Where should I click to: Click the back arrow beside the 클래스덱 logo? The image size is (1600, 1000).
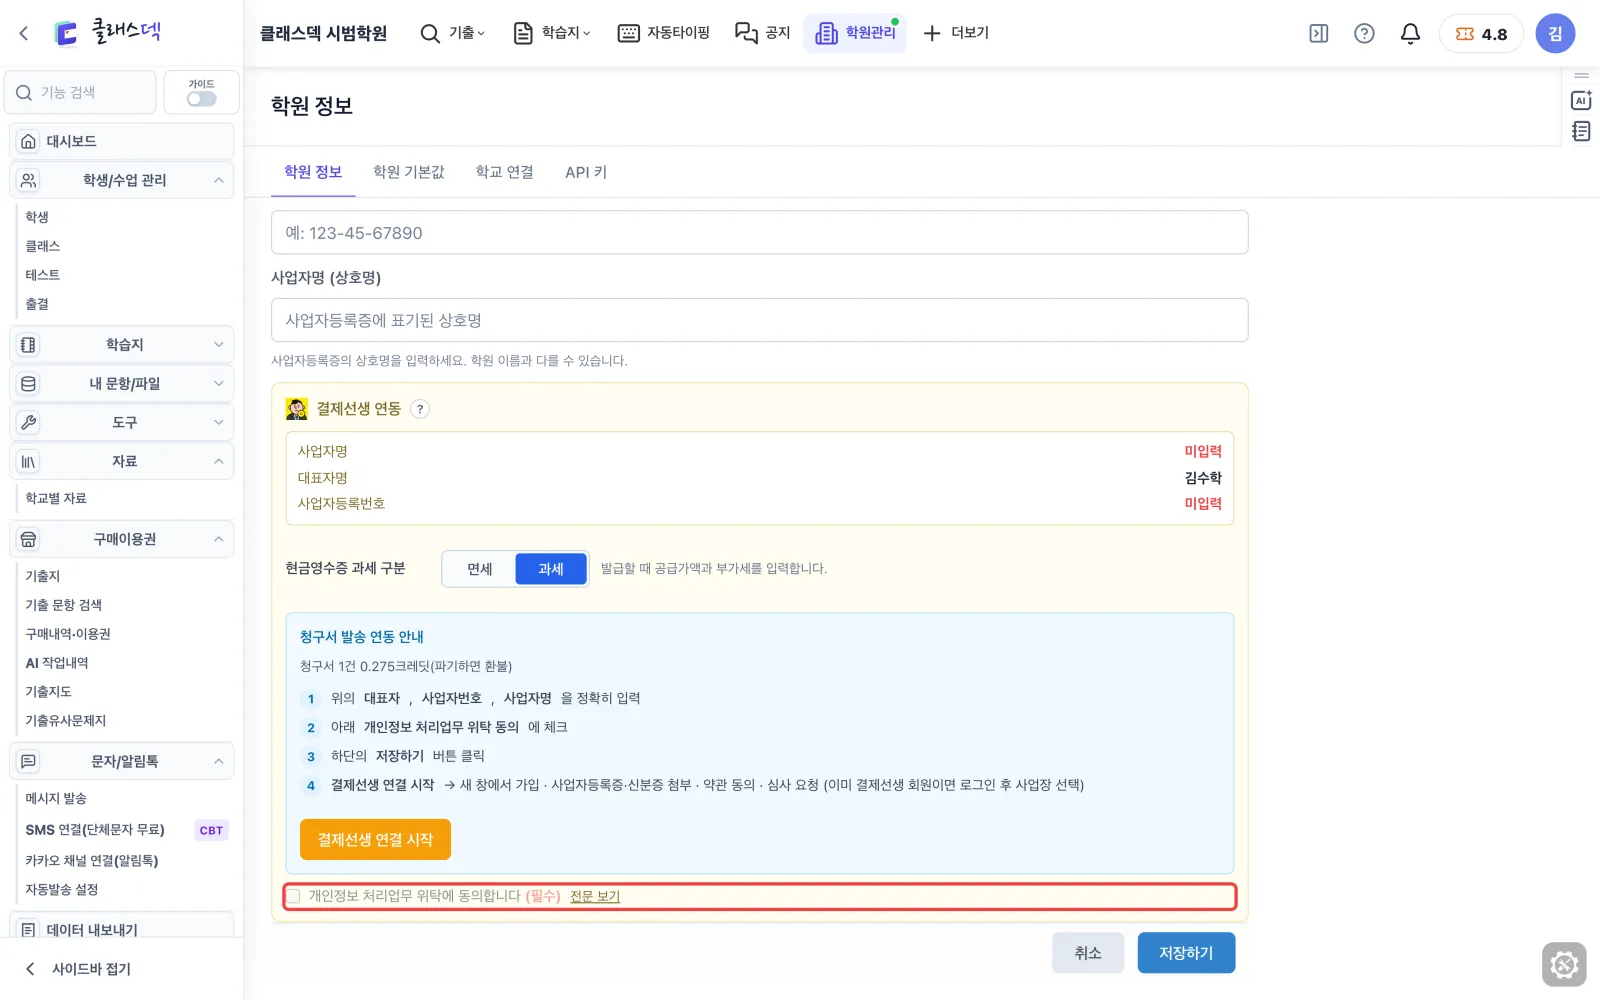24,33
